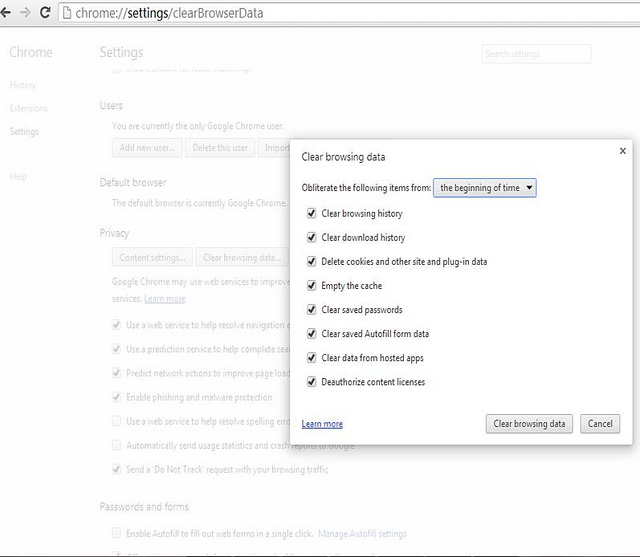Enable web service for spelling errors
The image size is (640, 557).
[x=116, y=421]
